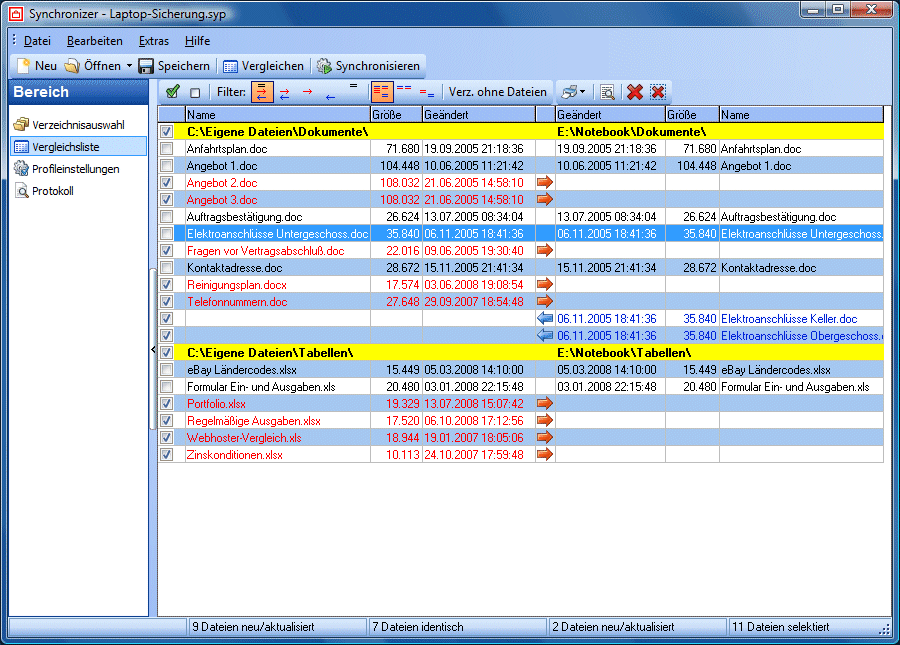The image size is (900, 645).
Task: Uncheck the Fragen vor Vertragsabschluß.doc checkbox
Action: click(x=166, y=251)
